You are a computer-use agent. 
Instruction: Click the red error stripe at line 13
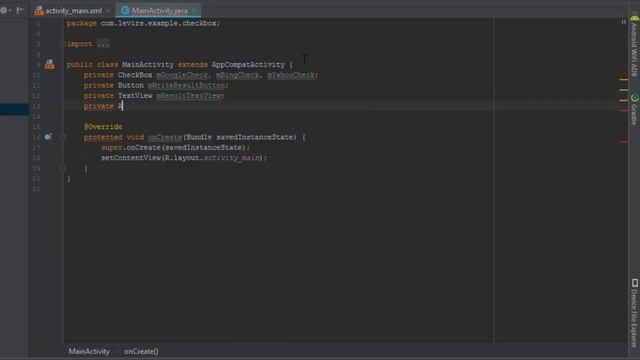click(623, 111)
